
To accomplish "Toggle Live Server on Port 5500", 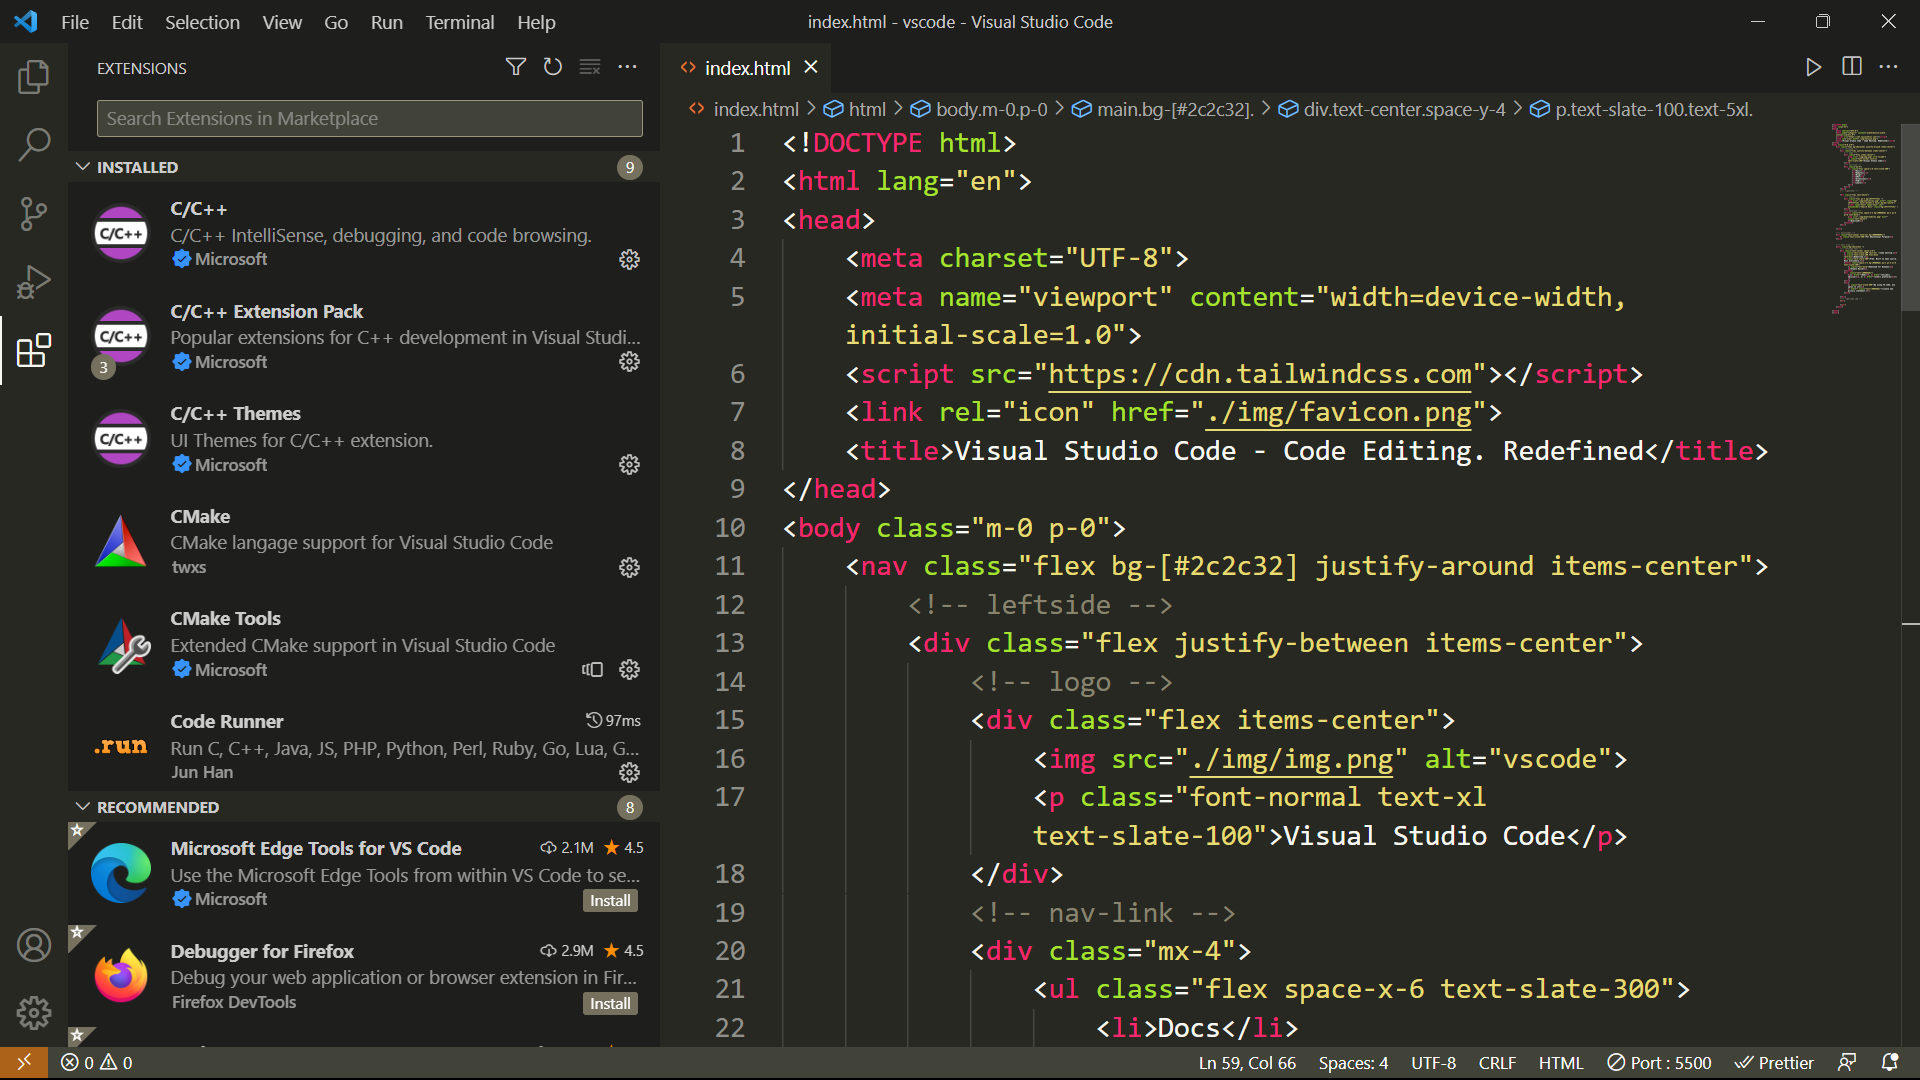I will point(1659,1062).
